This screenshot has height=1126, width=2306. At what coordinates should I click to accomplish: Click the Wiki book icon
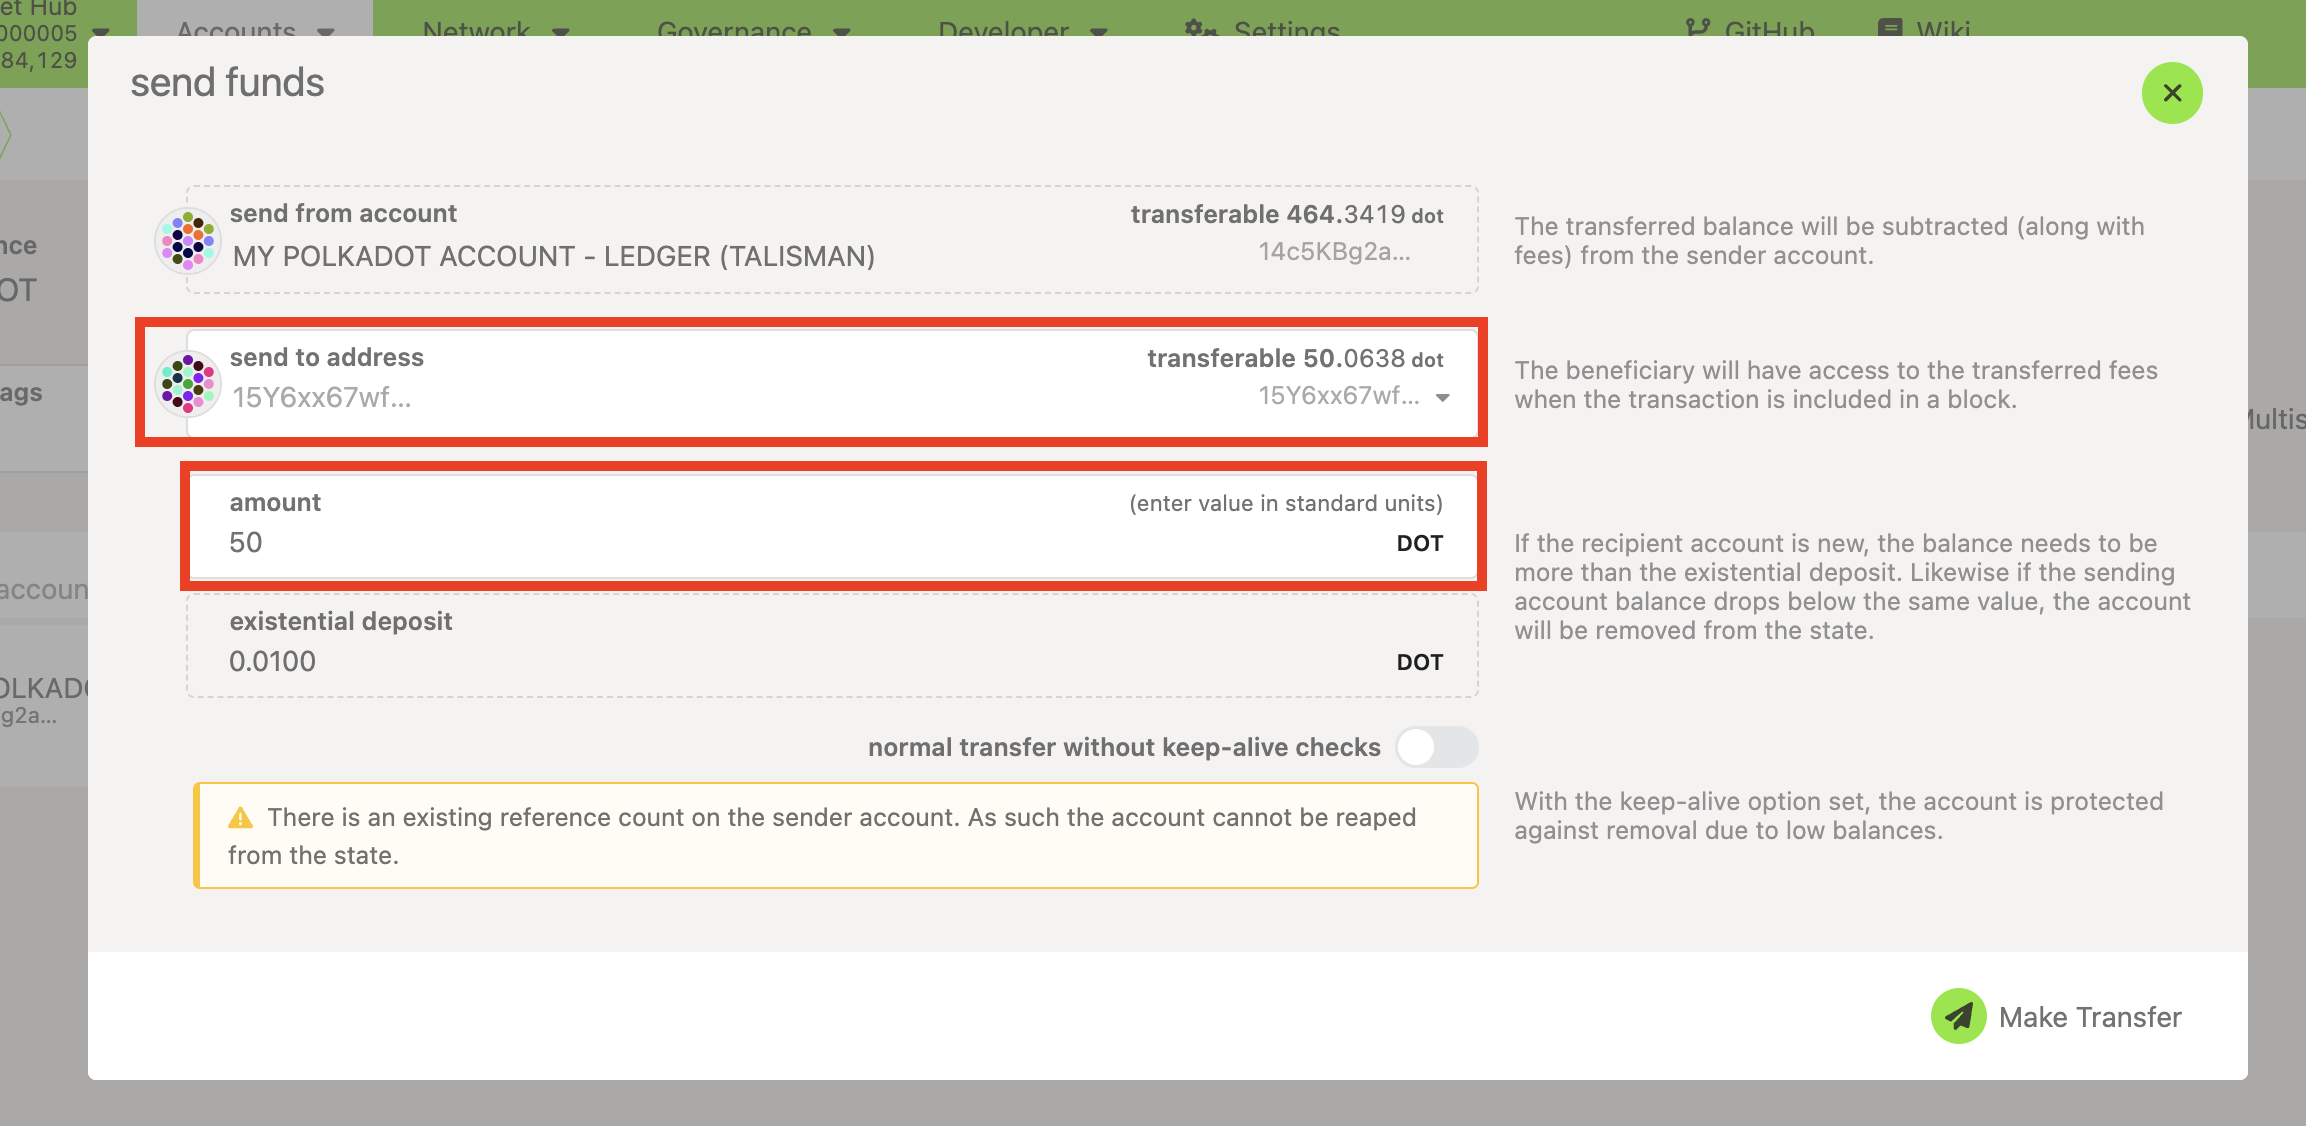click(1890, 28)
